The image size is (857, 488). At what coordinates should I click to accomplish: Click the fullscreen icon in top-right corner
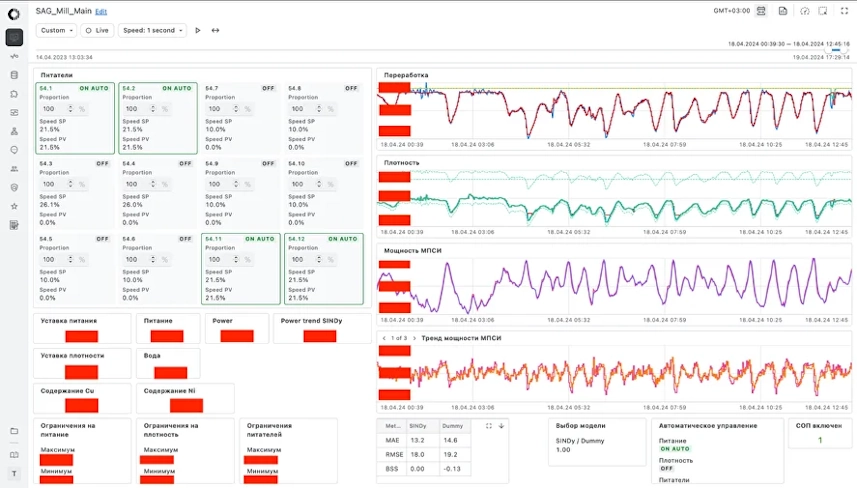pyautogui.click(x=844, y=11)
